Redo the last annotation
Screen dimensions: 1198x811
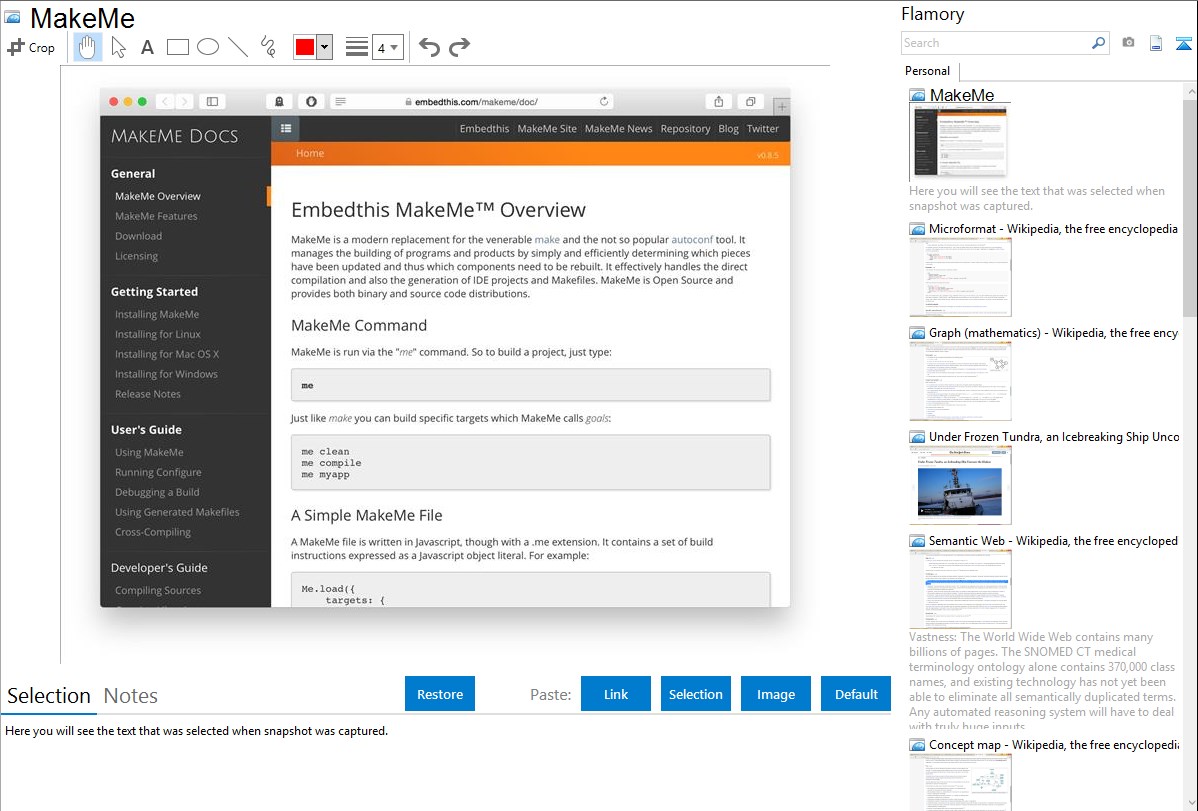pos(459,47)
